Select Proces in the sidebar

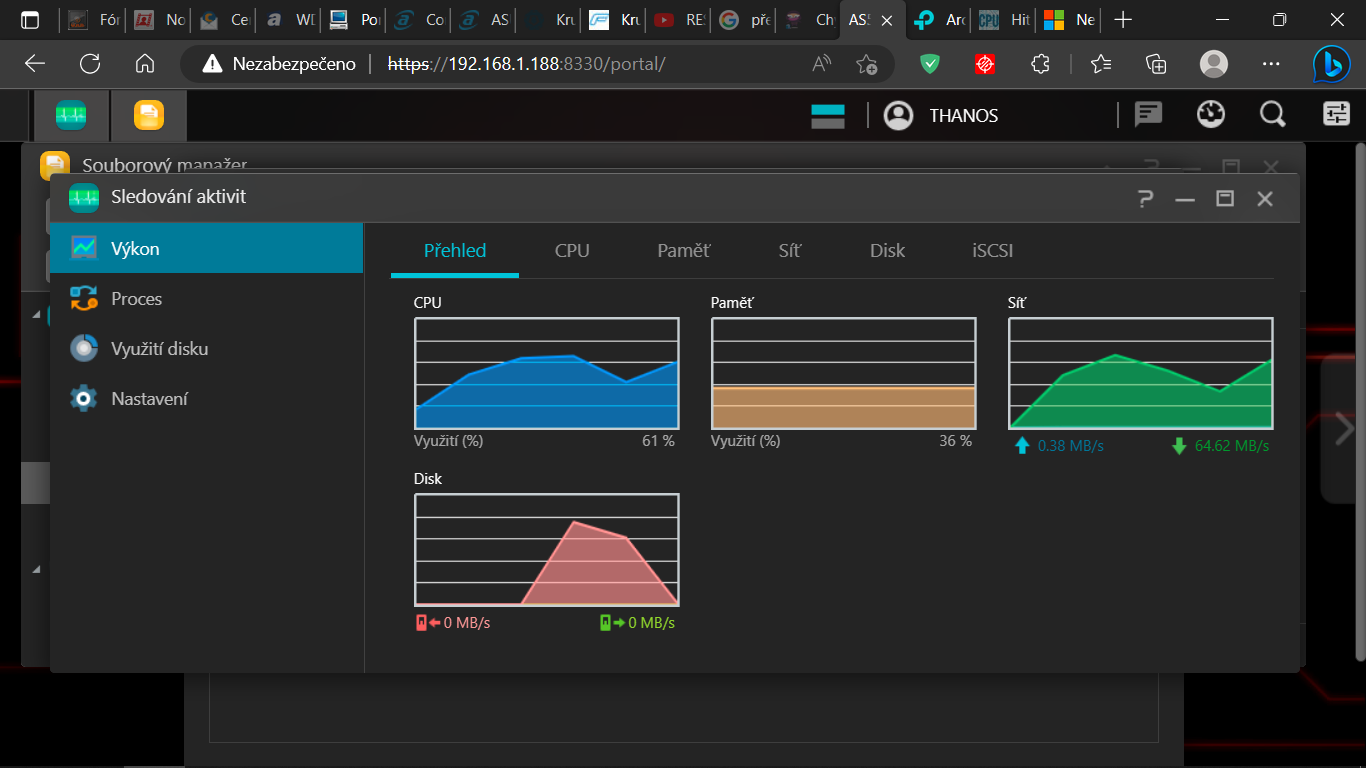[x=136, y=299]
